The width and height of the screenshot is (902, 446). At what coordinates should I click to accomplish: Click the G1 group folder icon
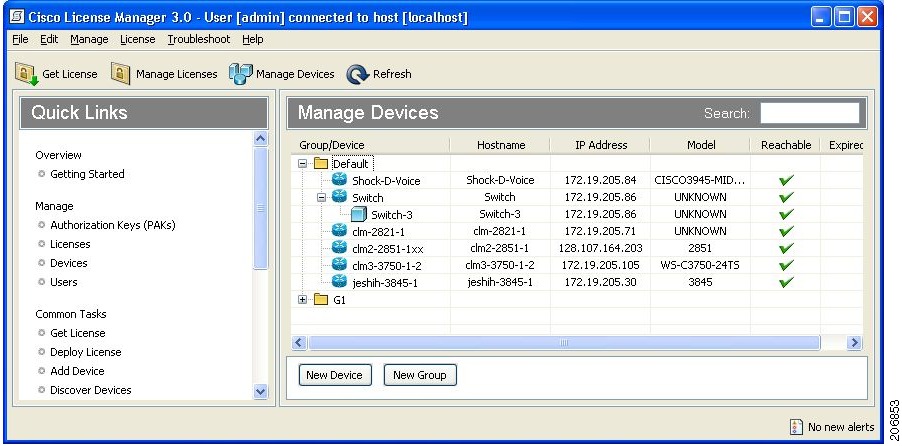coord(321,300)
